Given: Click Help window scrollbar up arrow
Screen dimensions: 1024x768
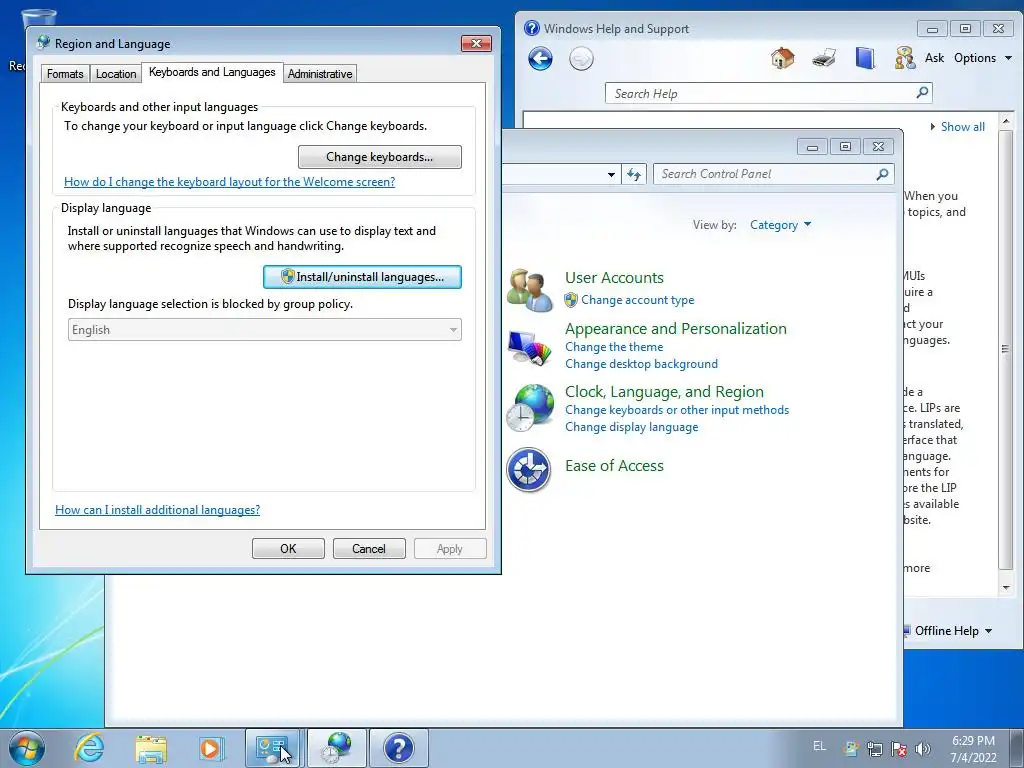Looking at the screenshot, I should (x=1006, y=121).
